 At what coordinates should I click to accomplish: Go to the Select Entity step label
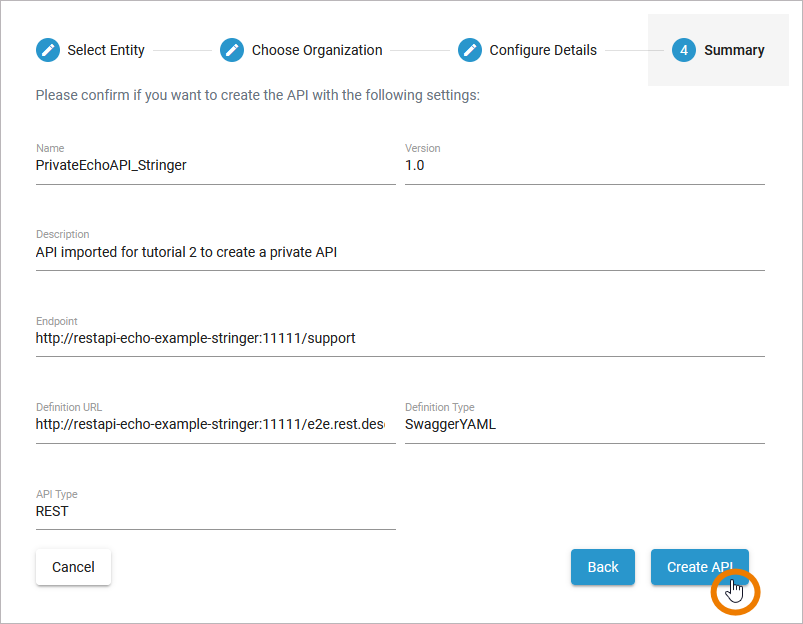click(106, 50)
